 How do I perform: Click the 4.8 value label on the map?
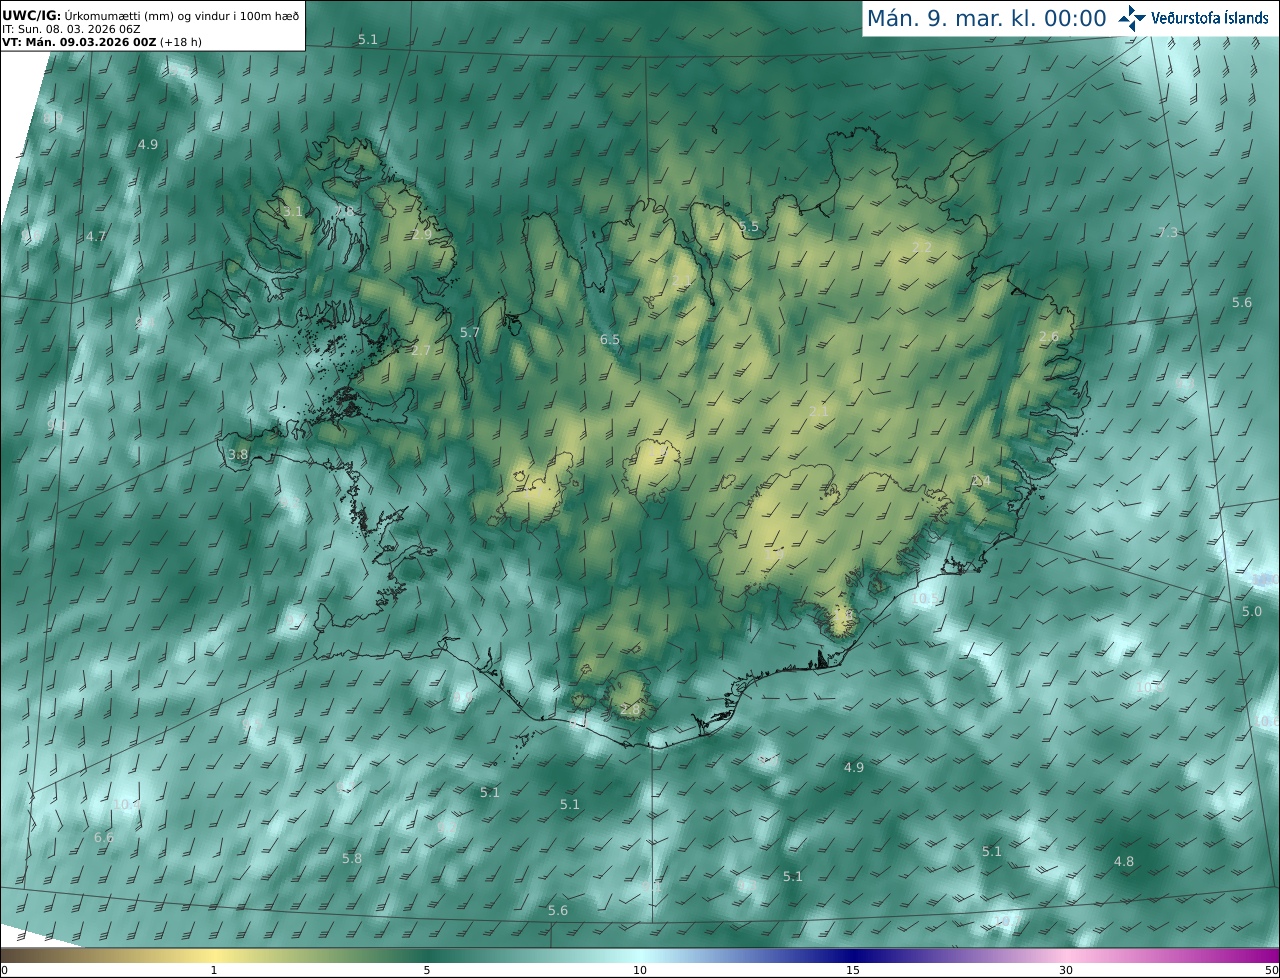point(1124,861)
